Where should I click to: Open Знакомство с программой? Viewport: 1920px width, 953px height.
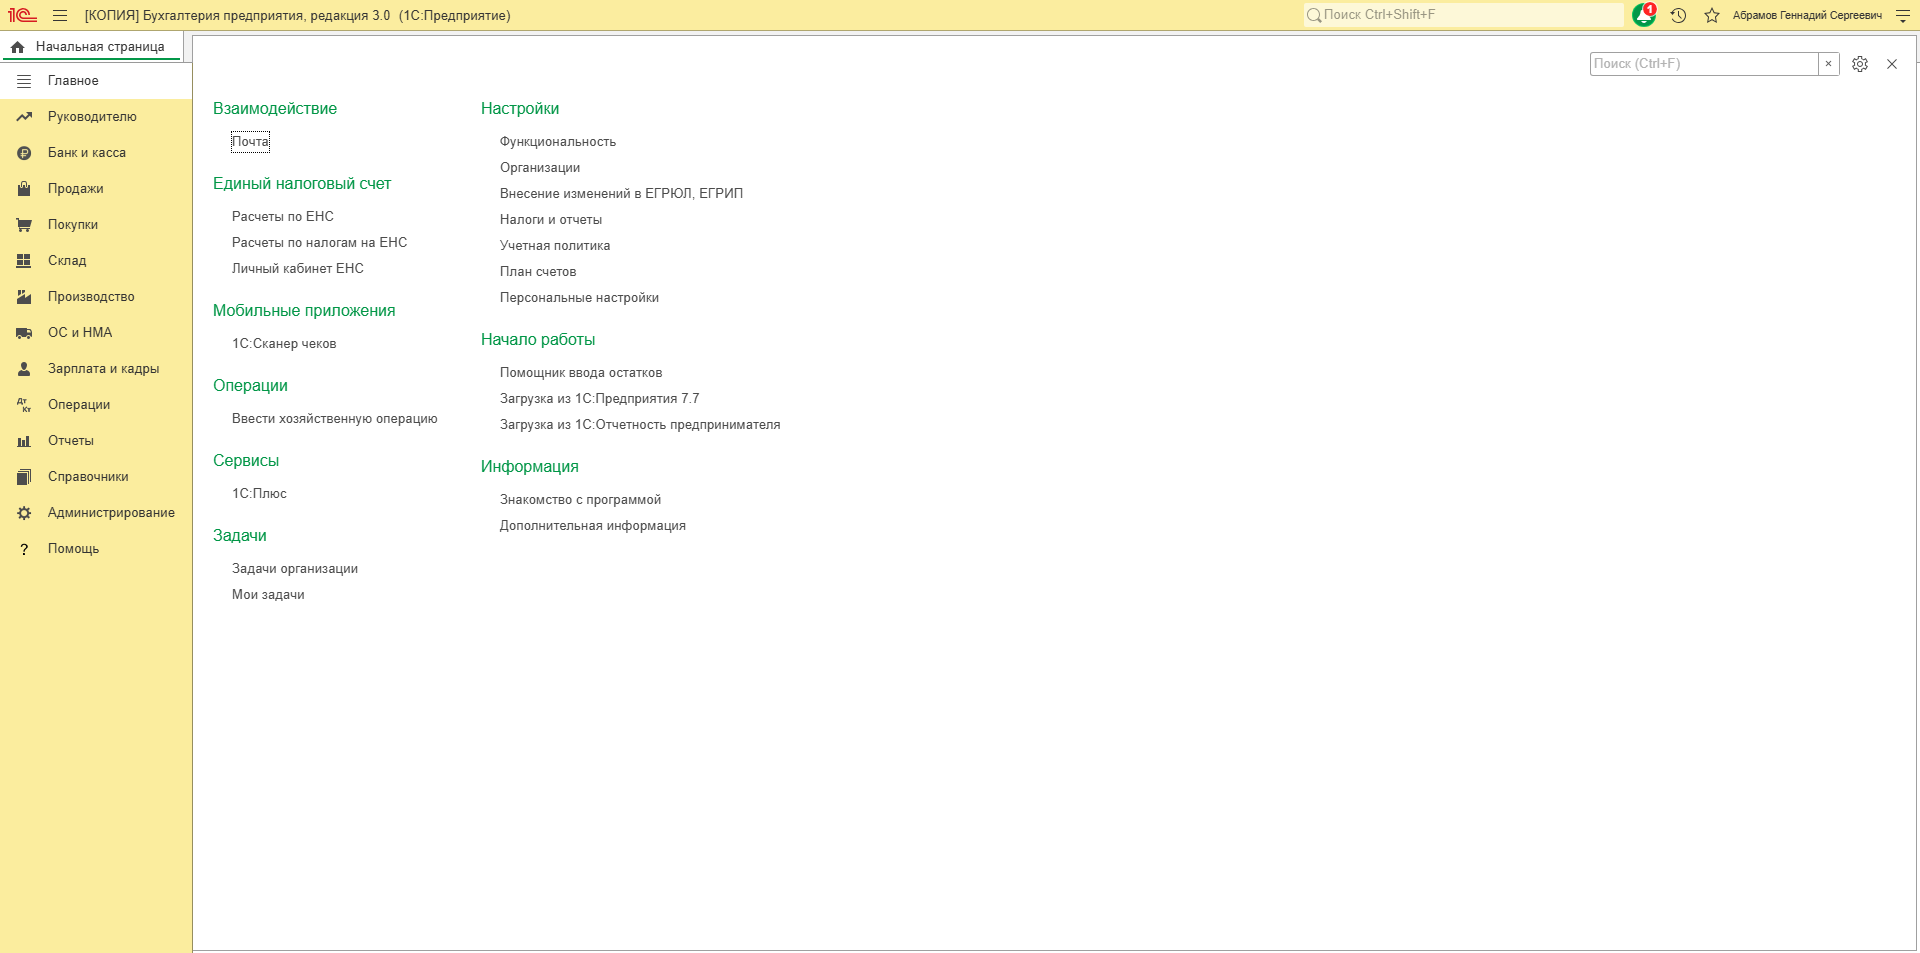tap(580, 500)
